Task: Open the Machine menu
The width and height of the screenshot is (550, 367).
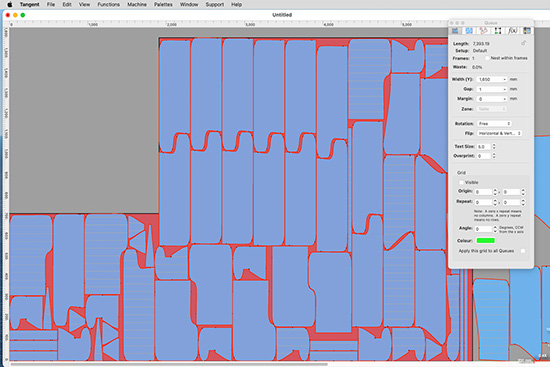Action: (x=137, y=5)
